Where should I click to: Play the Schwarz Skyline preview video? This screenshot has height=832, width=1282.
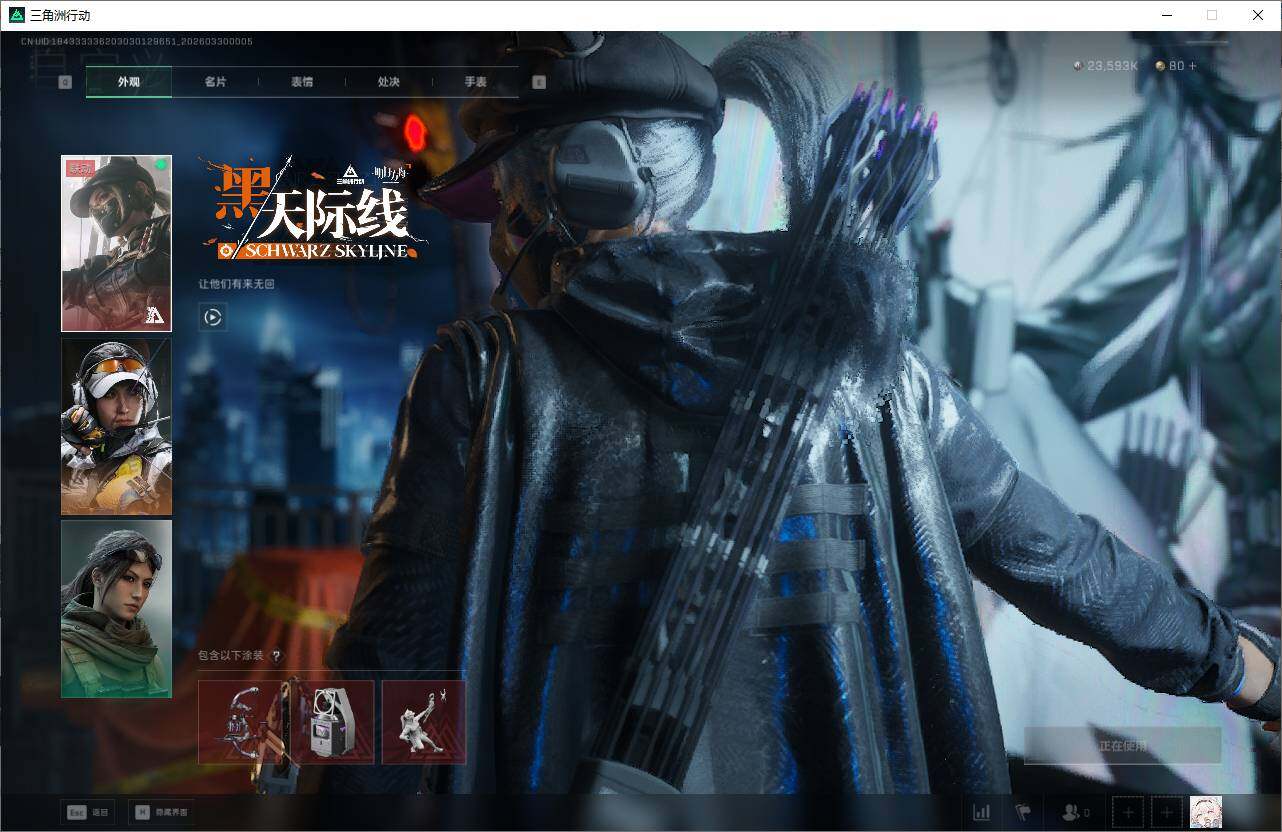(x=212, y=317)
